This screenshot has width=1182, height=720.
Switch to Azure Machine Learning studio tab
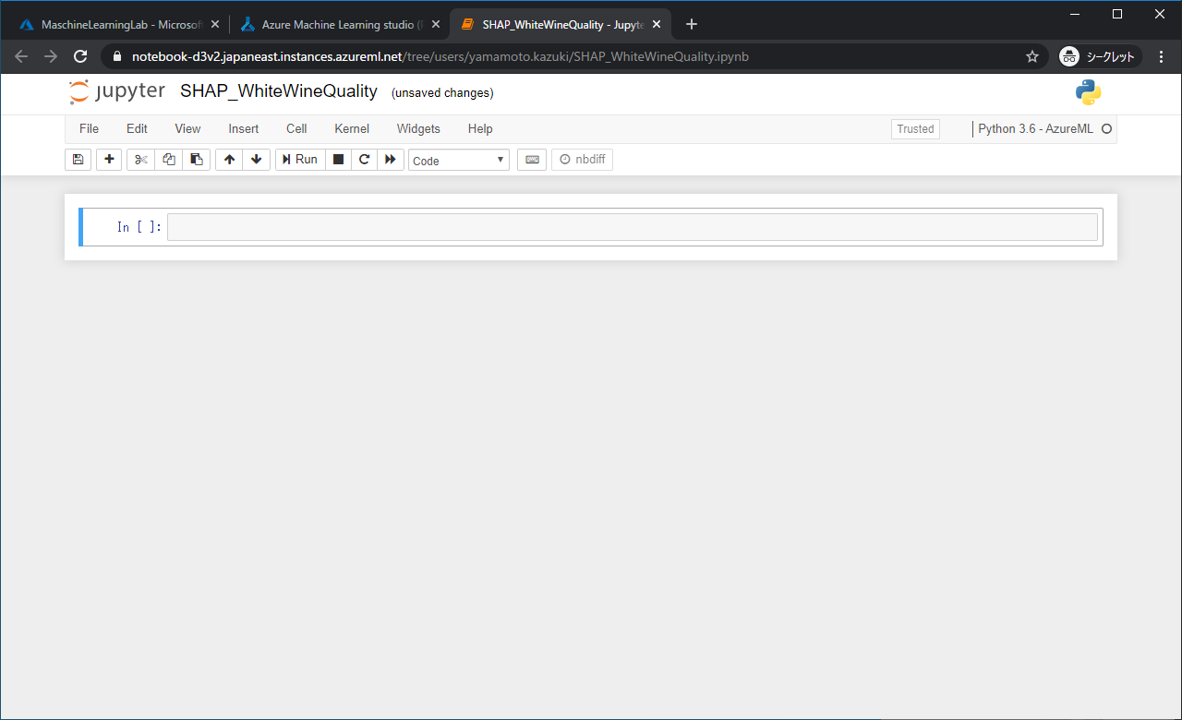coord(337,24)
